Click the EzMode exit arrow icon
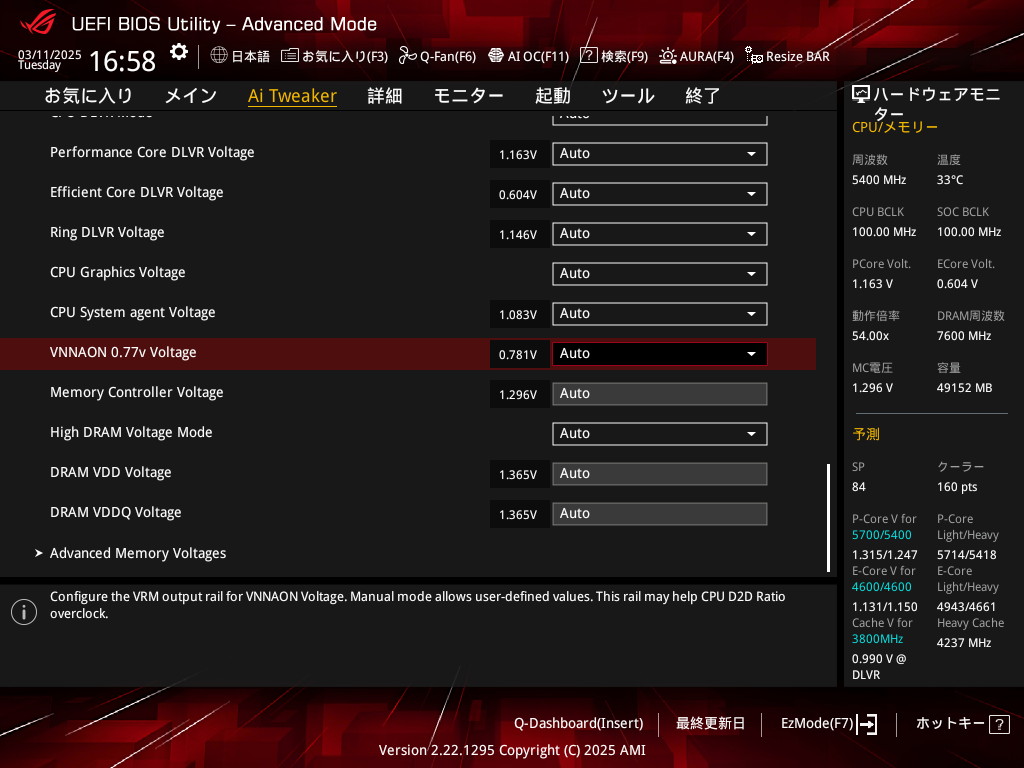This screenshot has width=1024, height=768. pyautogui.click(x=867, y=724)
